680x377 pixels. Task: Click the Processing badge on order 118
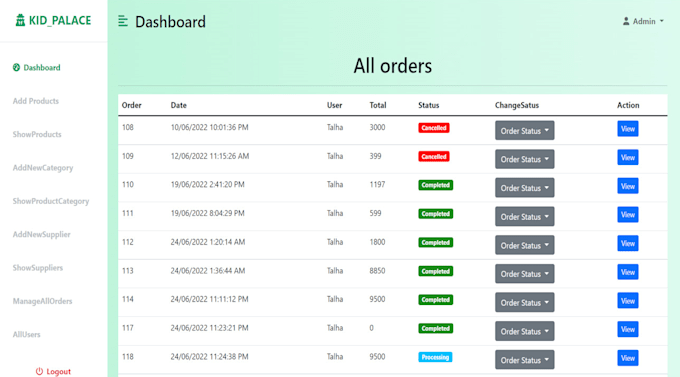coord(435,357)
